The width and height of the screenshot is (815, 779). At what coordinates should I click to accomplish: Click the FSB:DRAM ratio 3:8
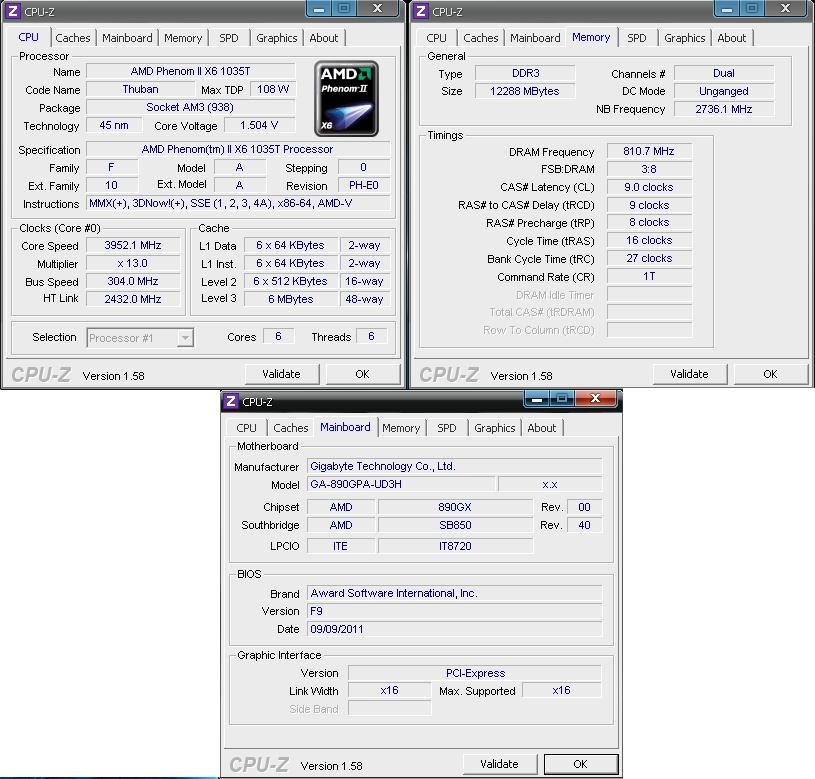tap(649, 169)
